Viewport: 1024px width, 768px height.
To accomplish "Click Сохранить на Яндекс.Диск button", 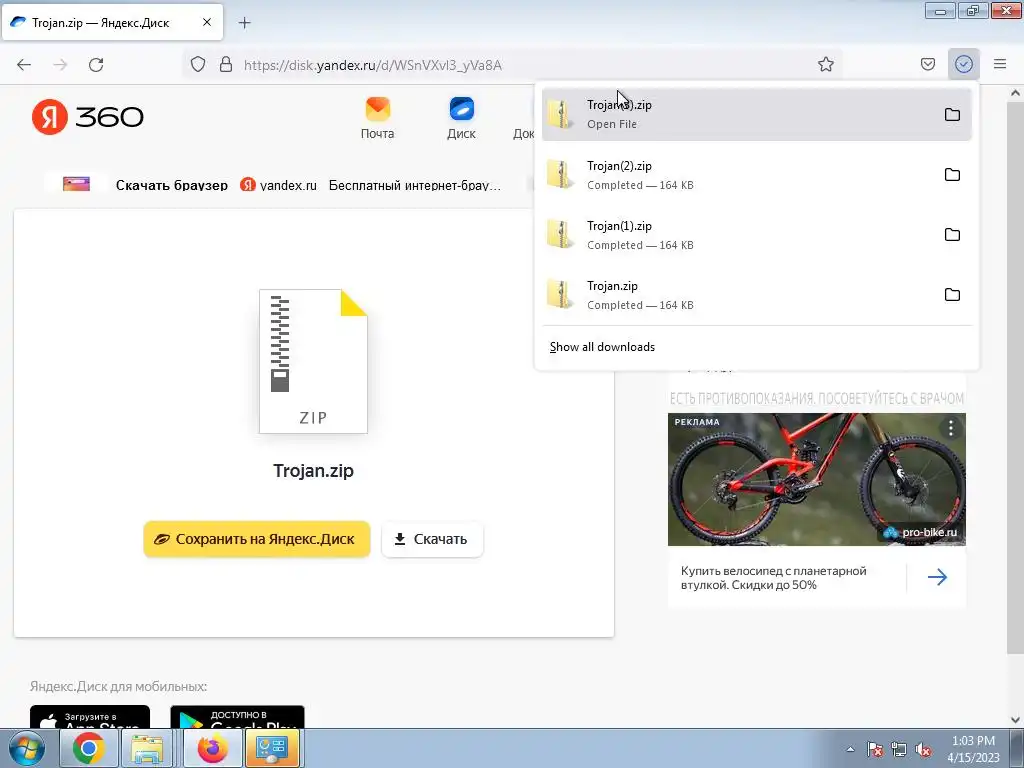I will (257, 539).
